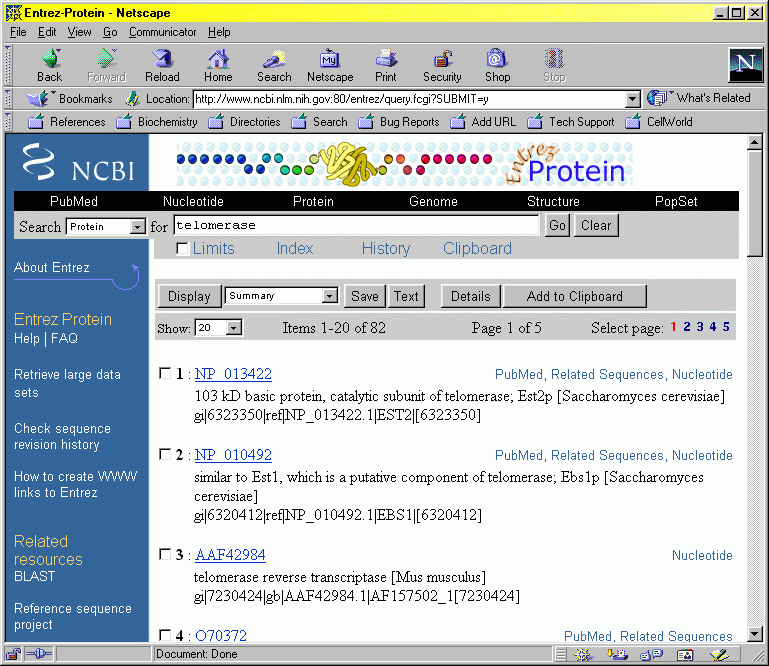This screenshot has height=666, width=769.
Task: Open the Tech Support bookmark folder
Action: tap(571, 122)
